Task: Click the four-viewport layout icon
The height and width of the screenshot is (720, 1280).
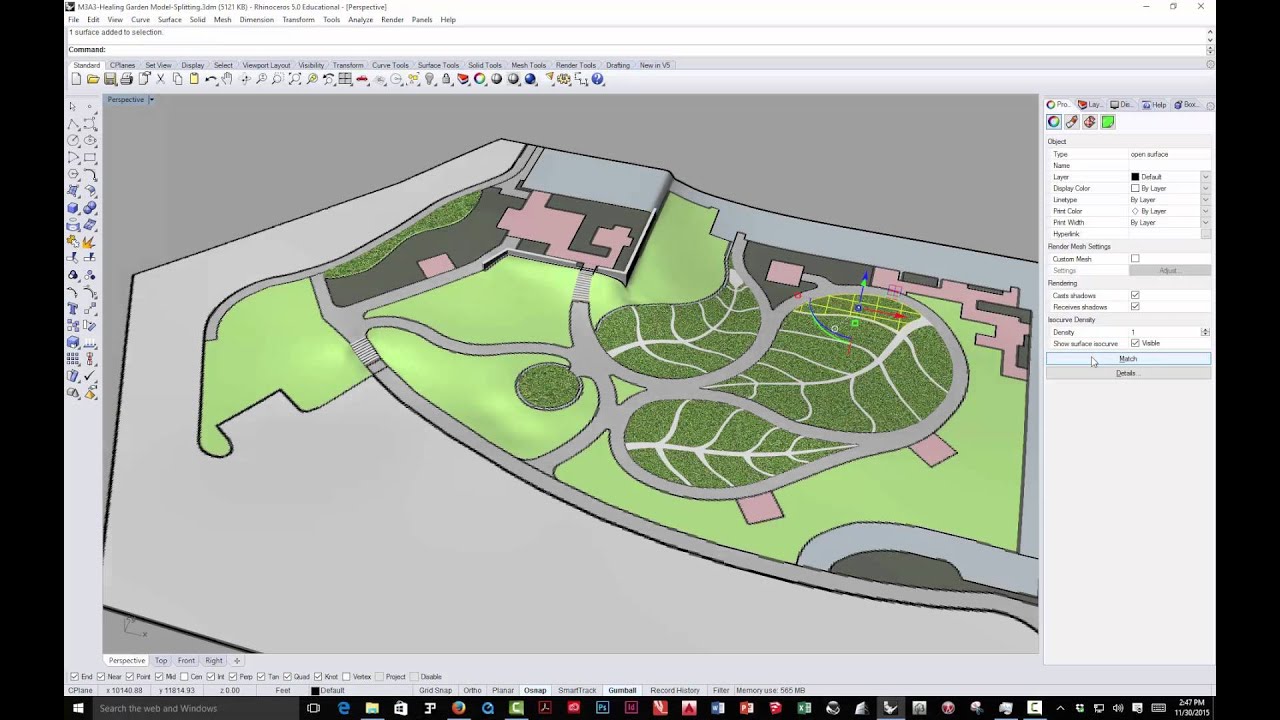Action: [345, 79]
